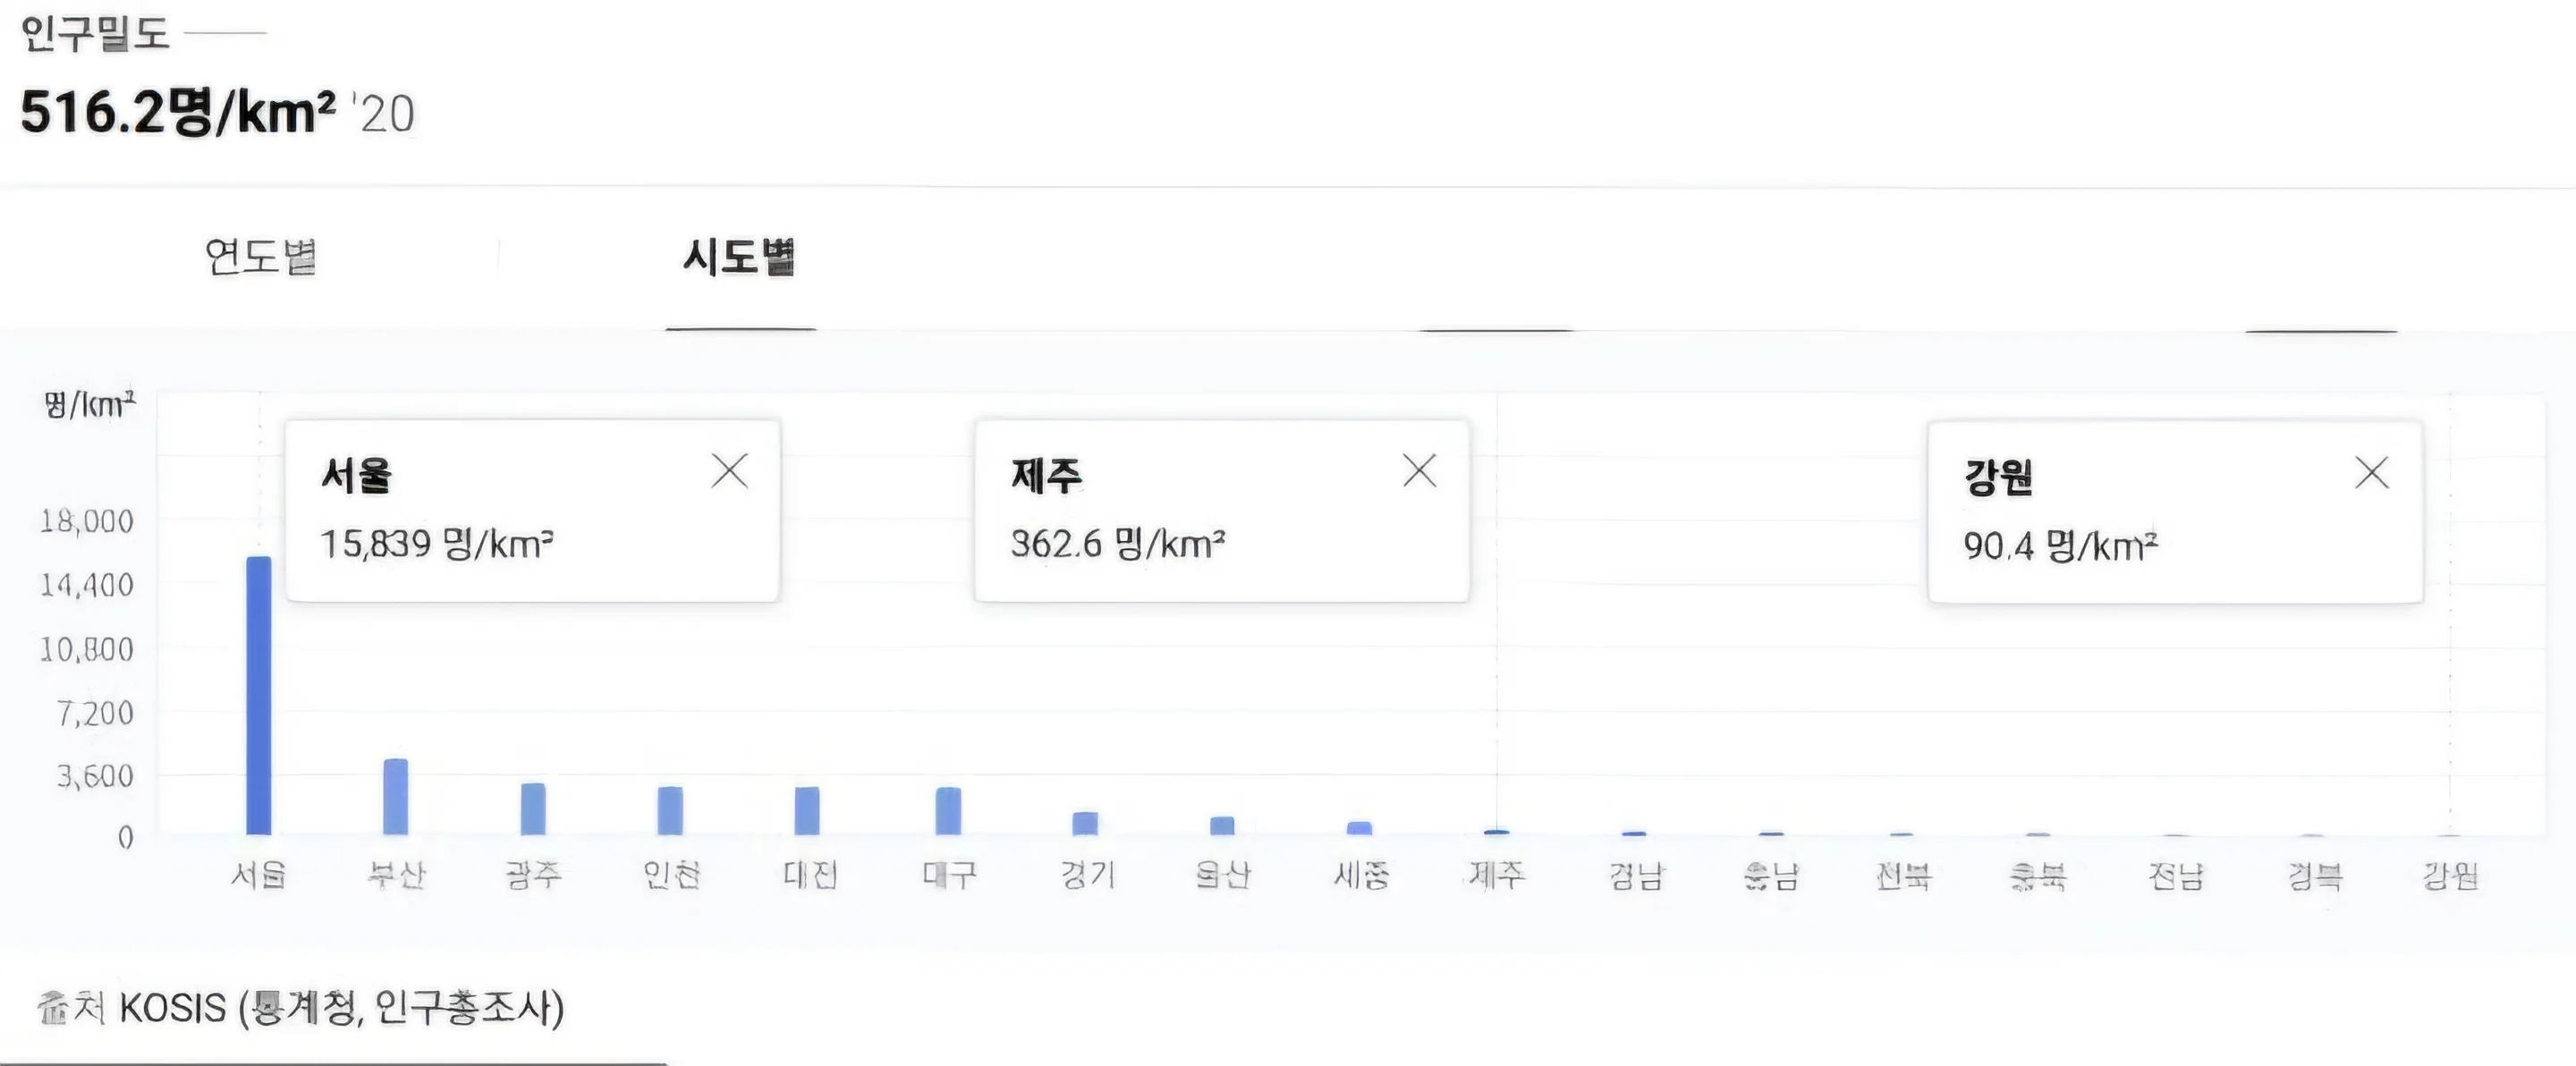Click the 세종 axis label
Image resolution: width=2576 pixels, height=1066 pixels.
click(x=1361, y=876)
